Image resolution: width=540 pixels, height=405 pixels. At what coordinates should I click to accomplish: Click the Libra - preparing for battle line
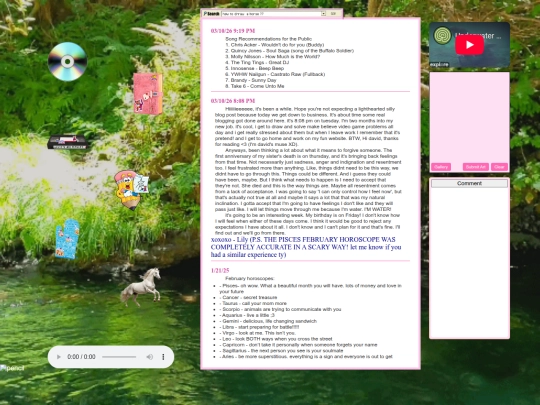(x=259, y=327)
